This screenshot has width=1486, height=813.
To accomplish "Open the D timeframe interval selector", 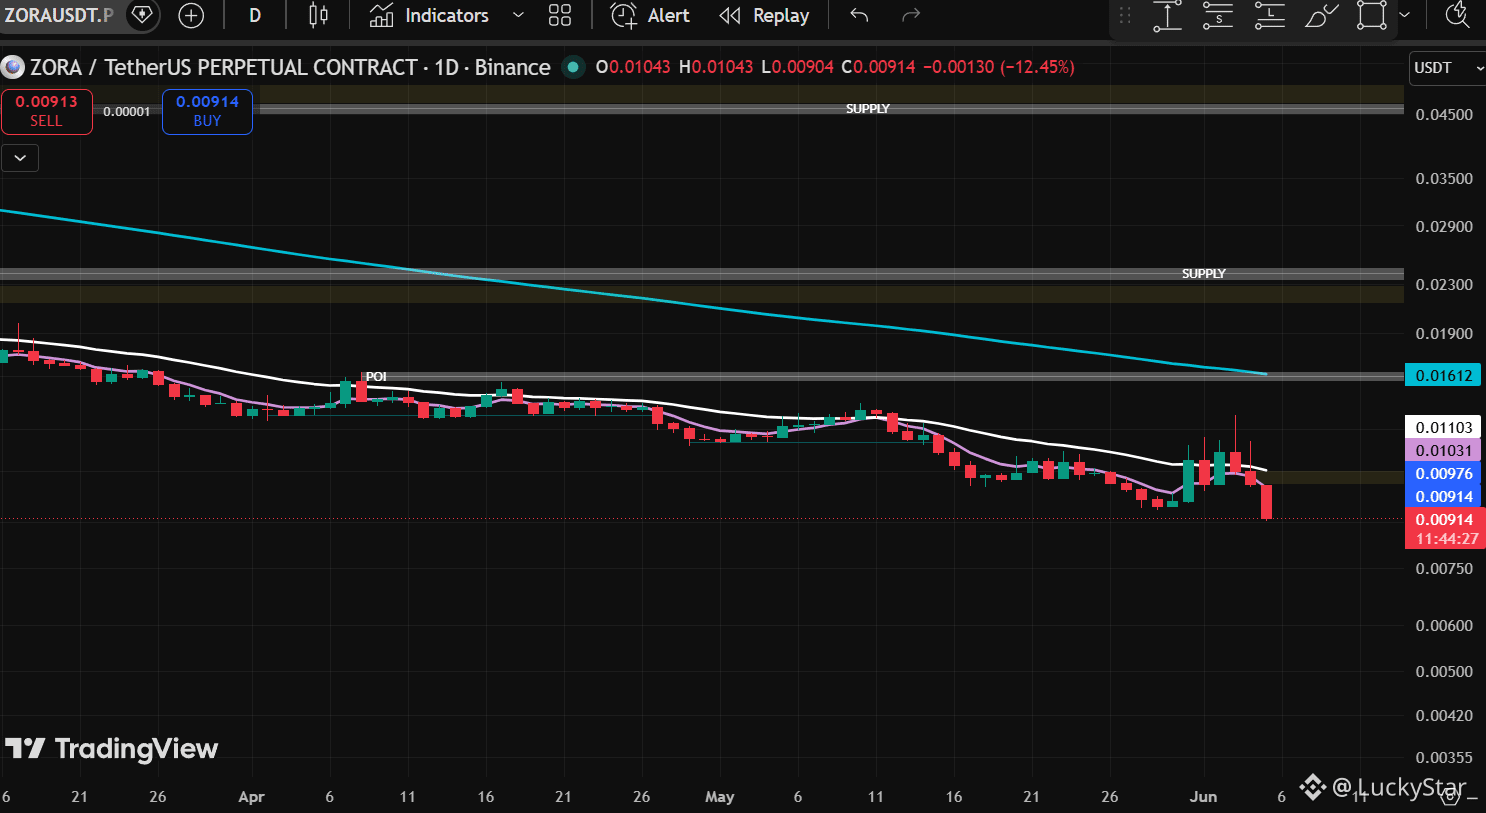I will pos(255,15).
